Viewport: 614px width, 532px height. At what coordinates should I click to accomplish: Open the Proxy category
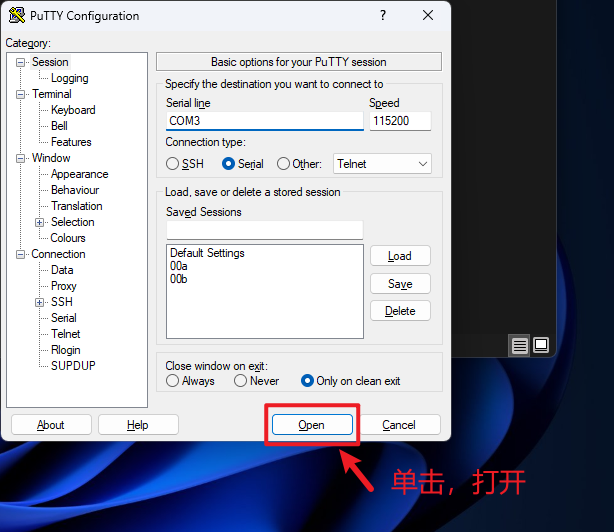click(64, 286)
